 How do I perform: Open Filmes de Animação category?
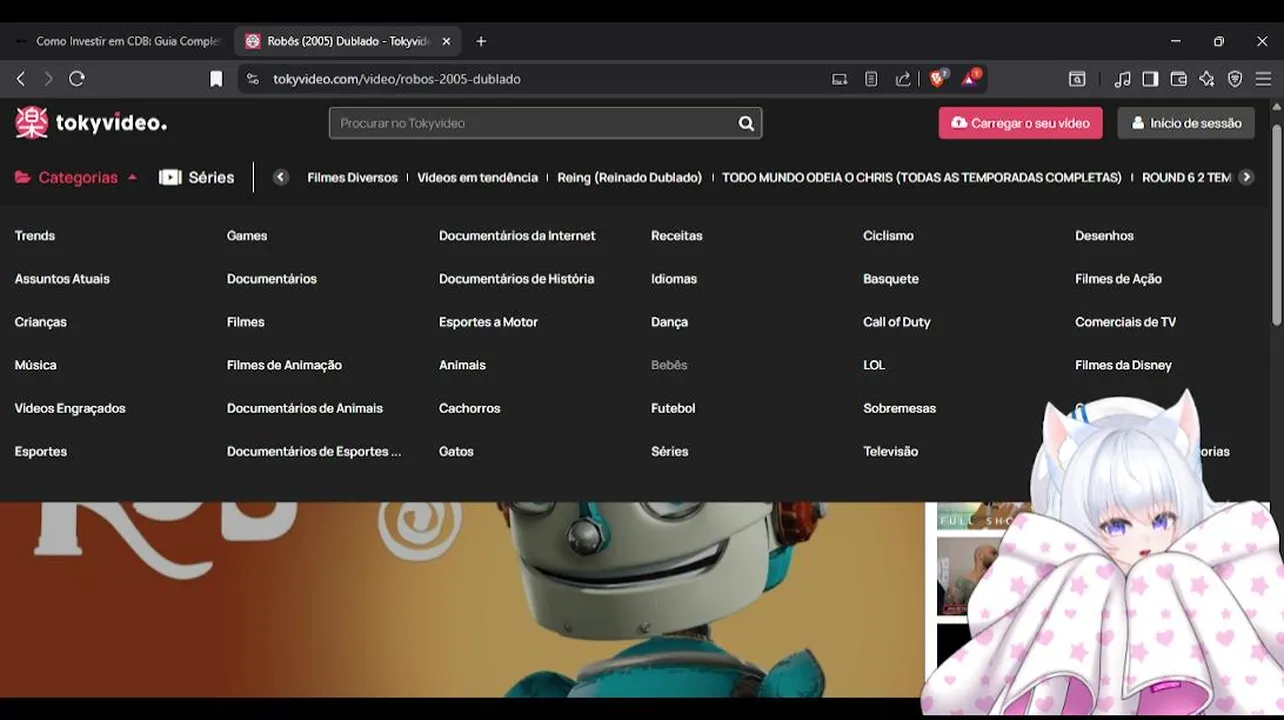pos(284,365)
